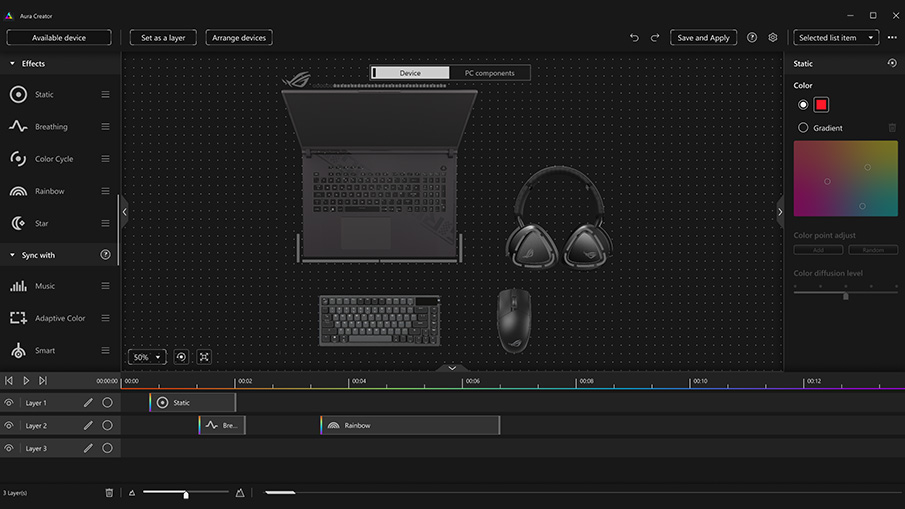
Task: Open the settings gear icon
Action: click(x=773, y=38)
